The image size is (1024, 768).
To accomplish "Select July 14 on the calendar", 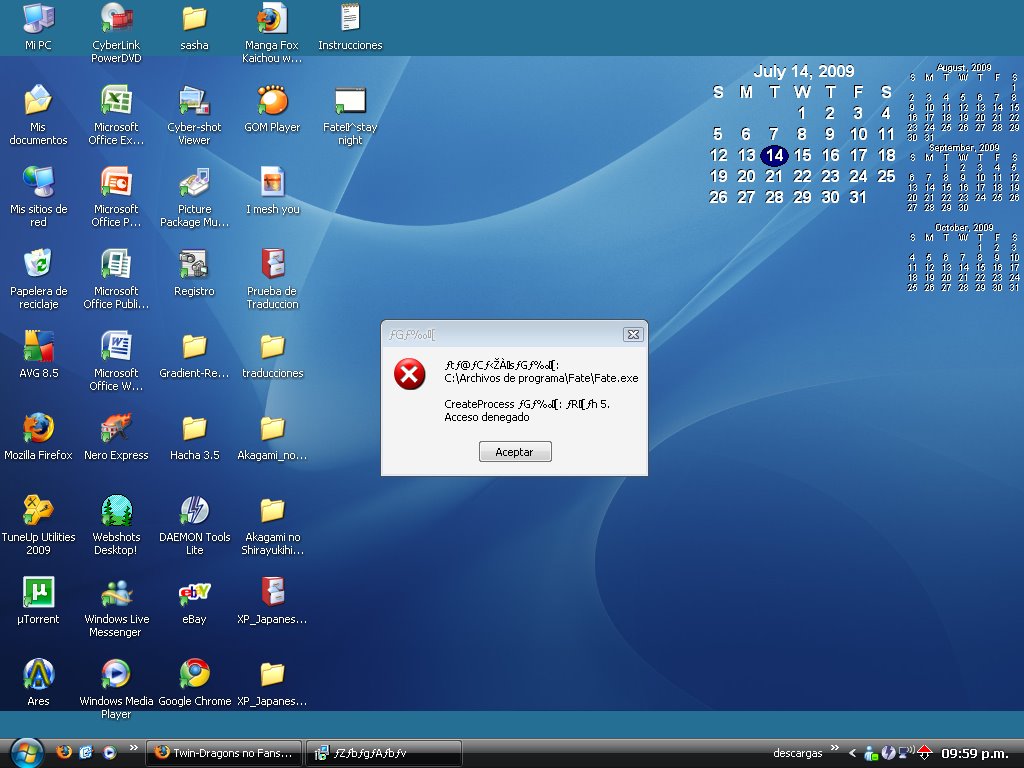I will (x=775, y=155).
